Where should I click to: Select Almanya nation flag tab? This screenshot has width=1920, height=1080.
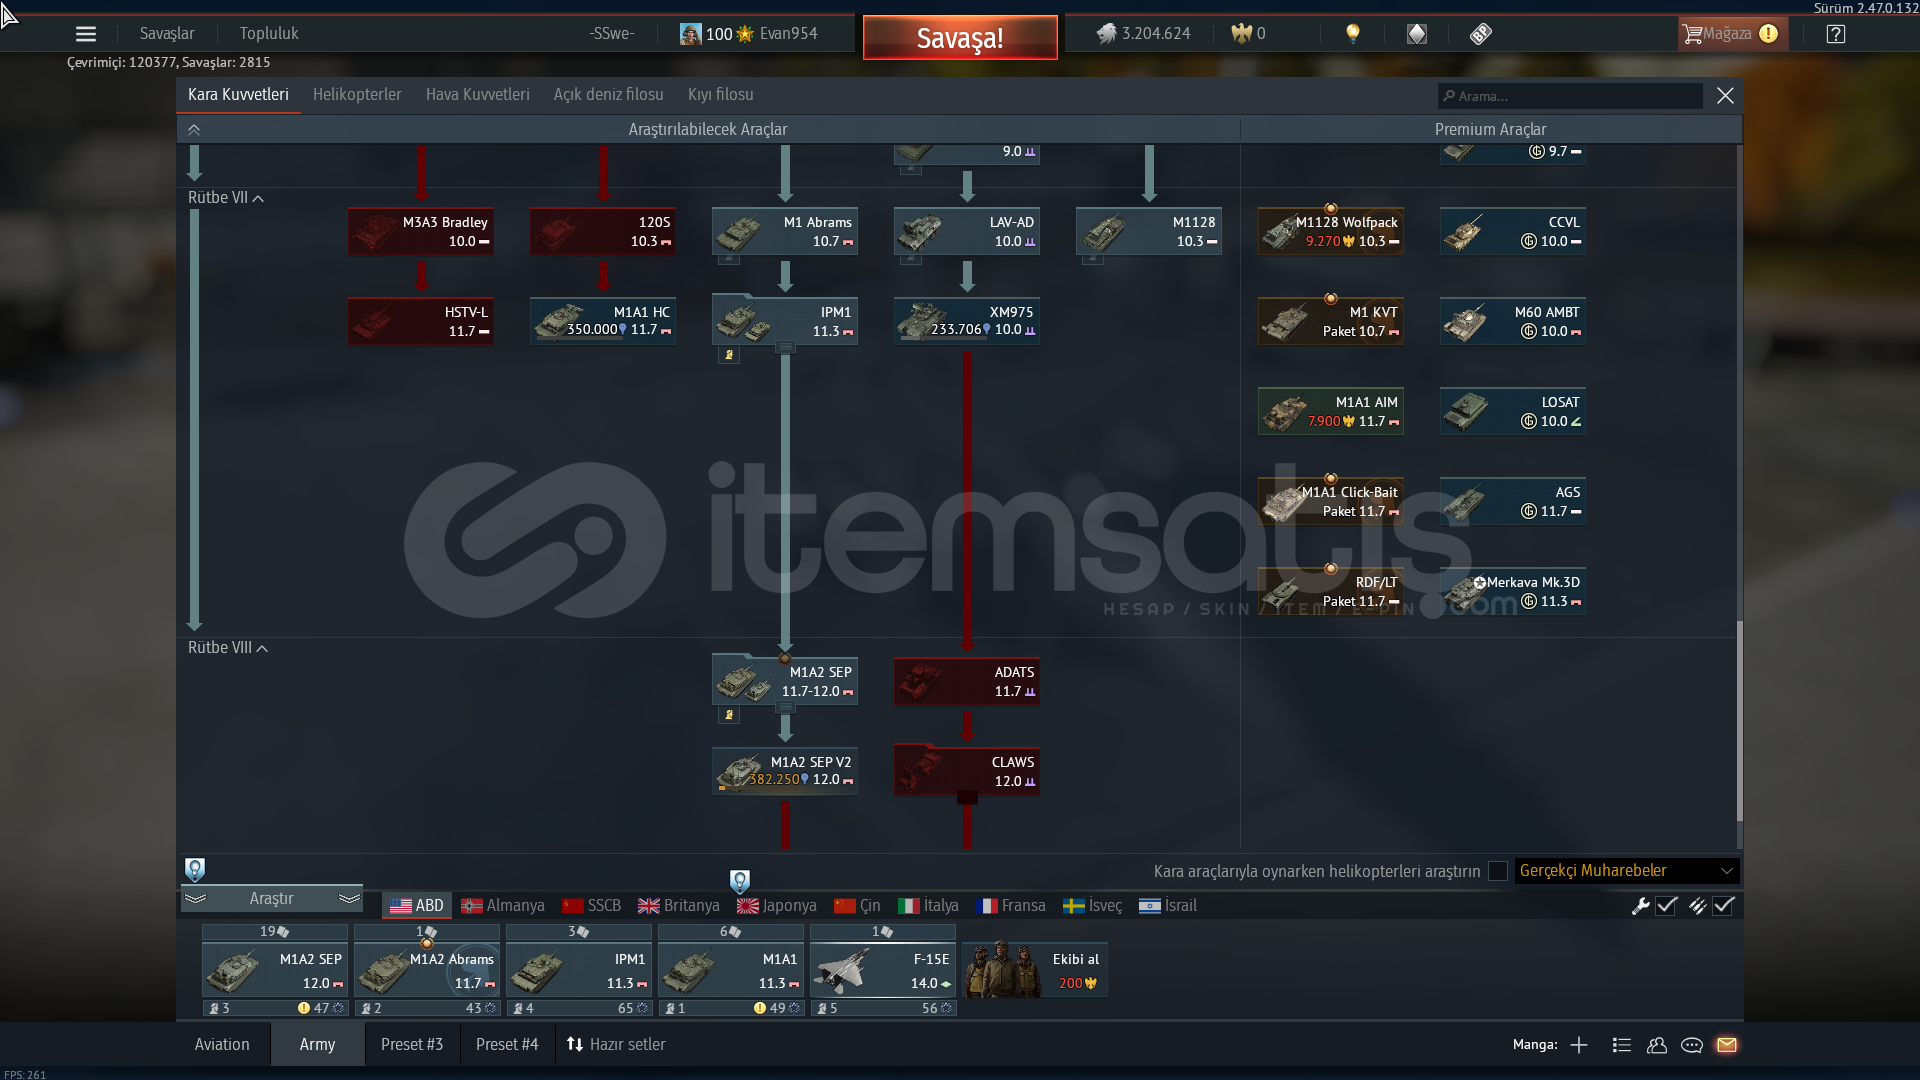point(504,905)
